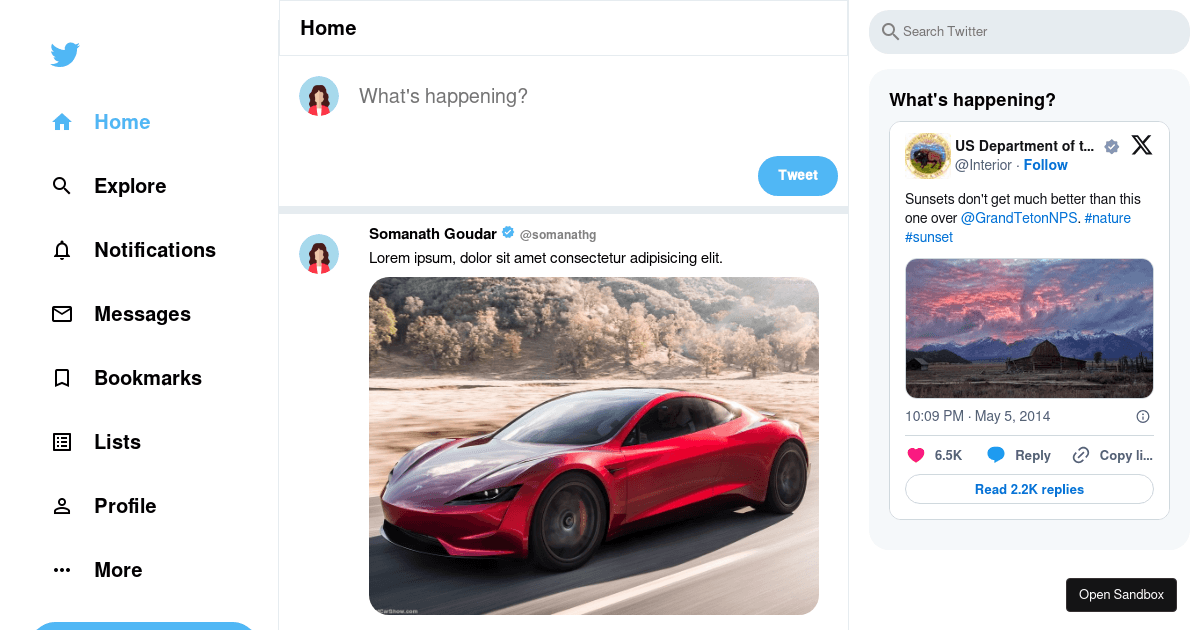
Task: Follow the US Department of the Interior account
Action: [1045, 165]
